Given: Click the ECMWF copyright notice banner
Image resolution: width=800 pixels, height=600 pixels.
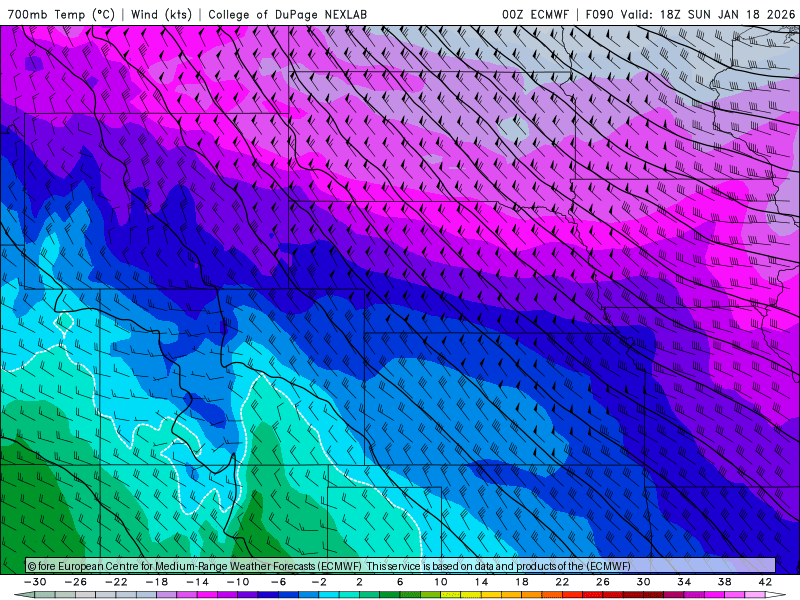Looking at the screenshot, I should click(x=401, y=566).
